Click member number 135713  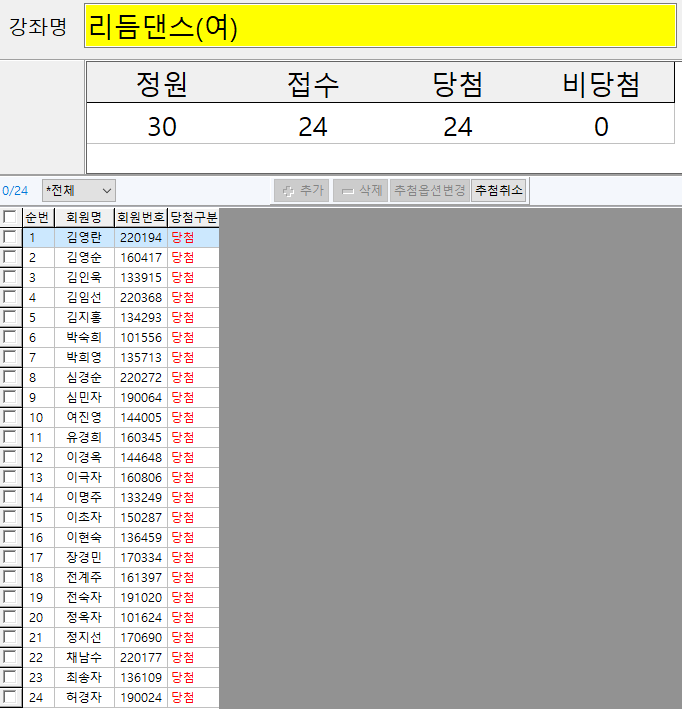[141, 357]
